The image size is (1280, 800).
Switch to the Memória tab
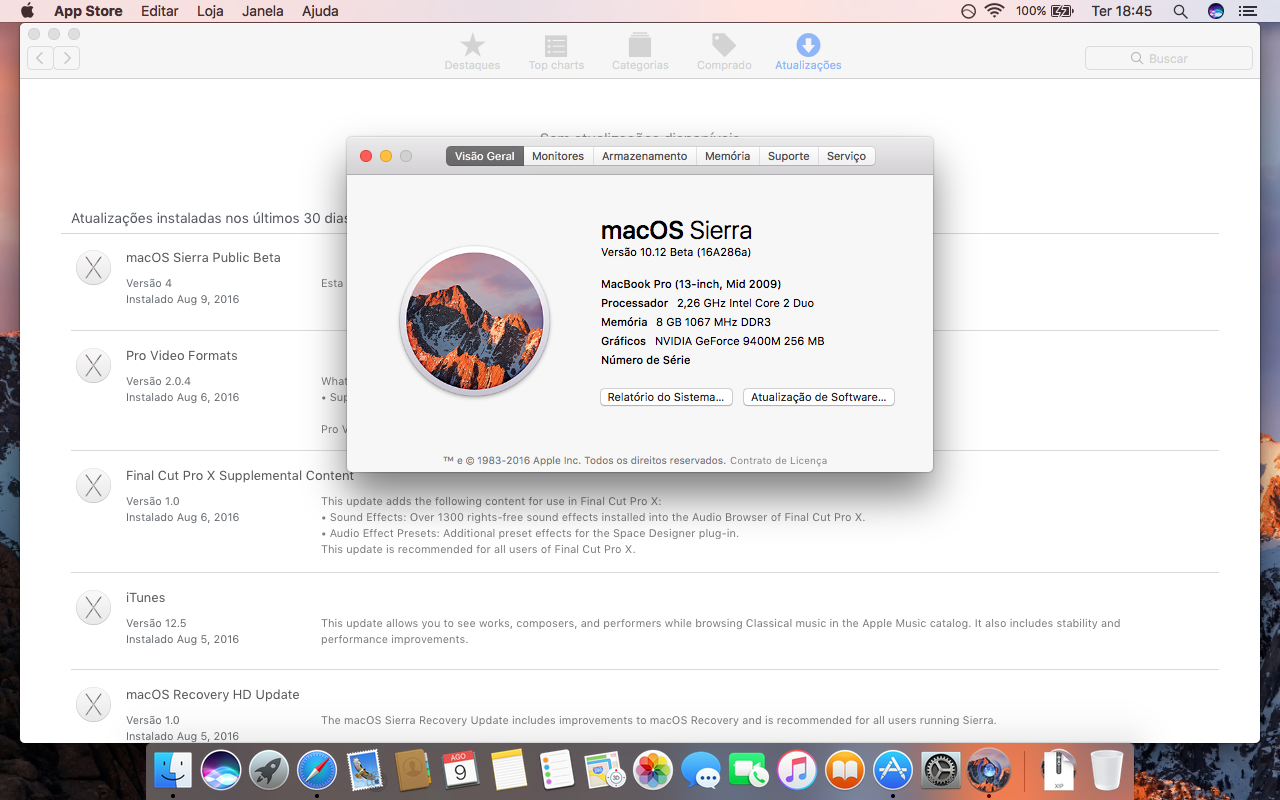727,156
